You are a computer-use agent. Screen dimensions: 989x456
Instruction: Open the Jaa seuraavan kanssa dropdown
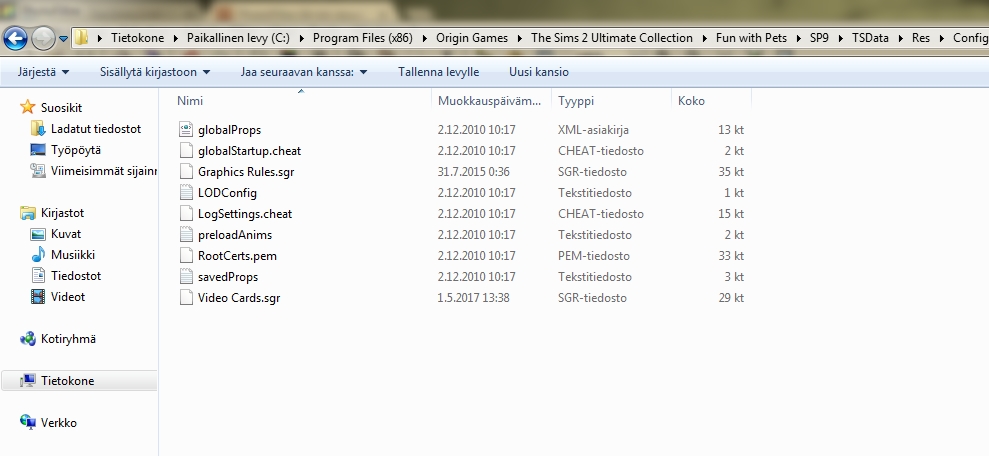(303, 72)
